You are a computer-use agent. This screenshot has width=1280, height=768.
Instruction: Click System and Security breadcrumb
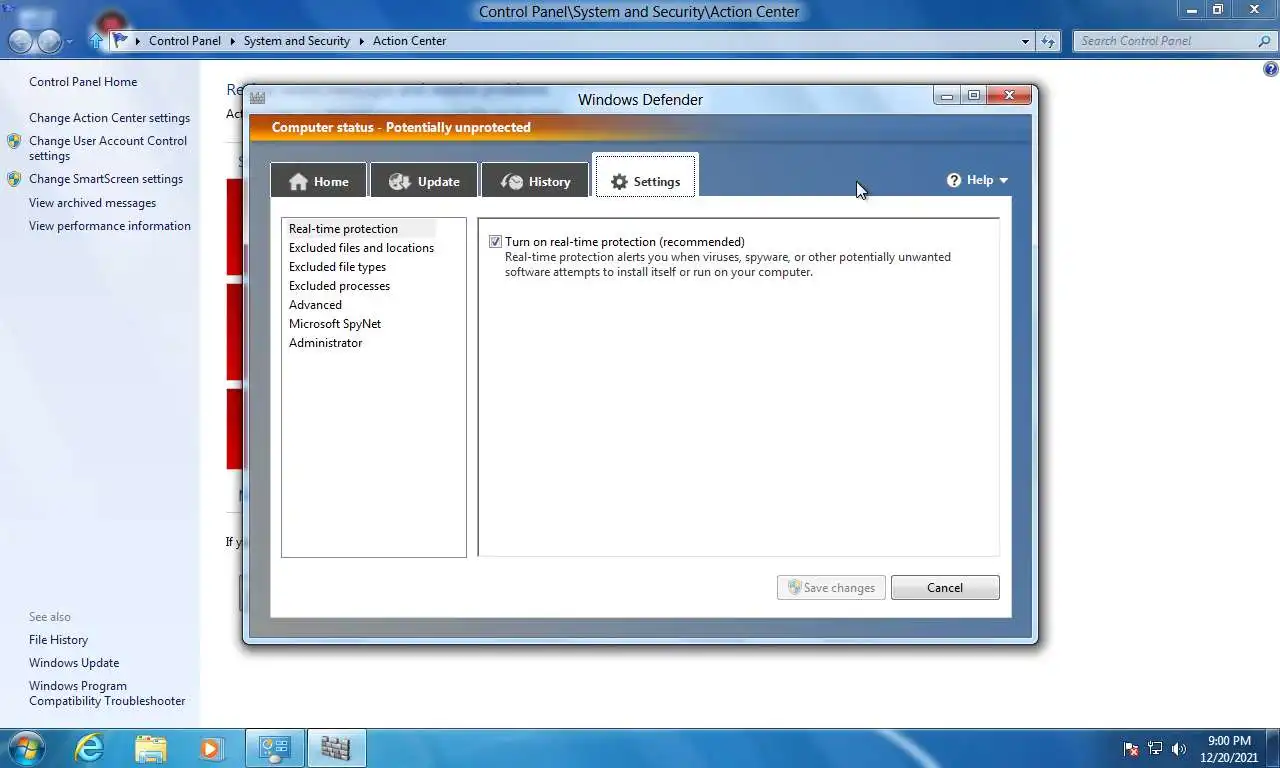[x=297, y=41]
